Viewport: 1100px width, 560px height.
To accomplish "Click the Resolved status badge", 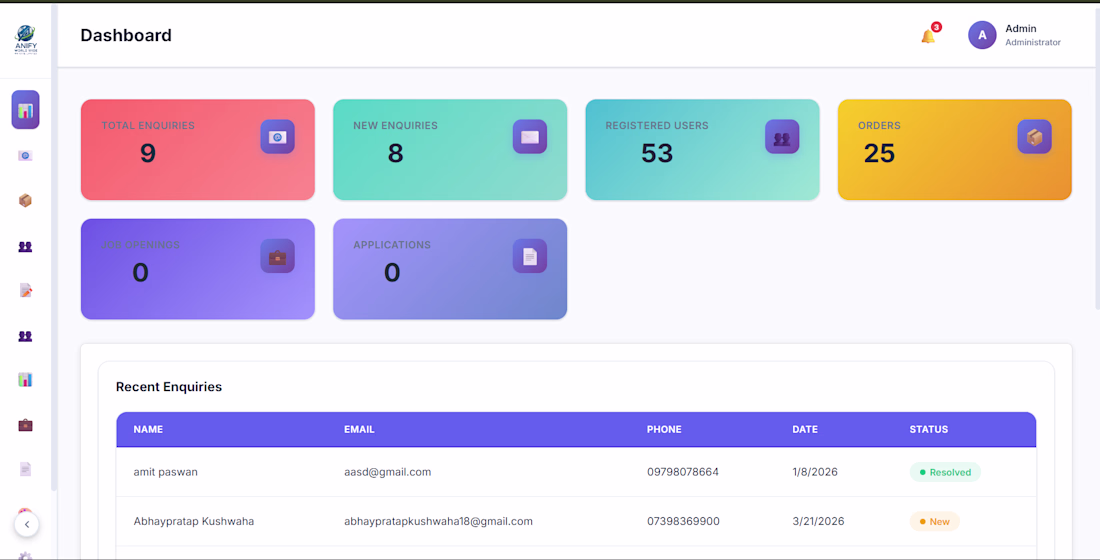I will [x=945, y=472].
